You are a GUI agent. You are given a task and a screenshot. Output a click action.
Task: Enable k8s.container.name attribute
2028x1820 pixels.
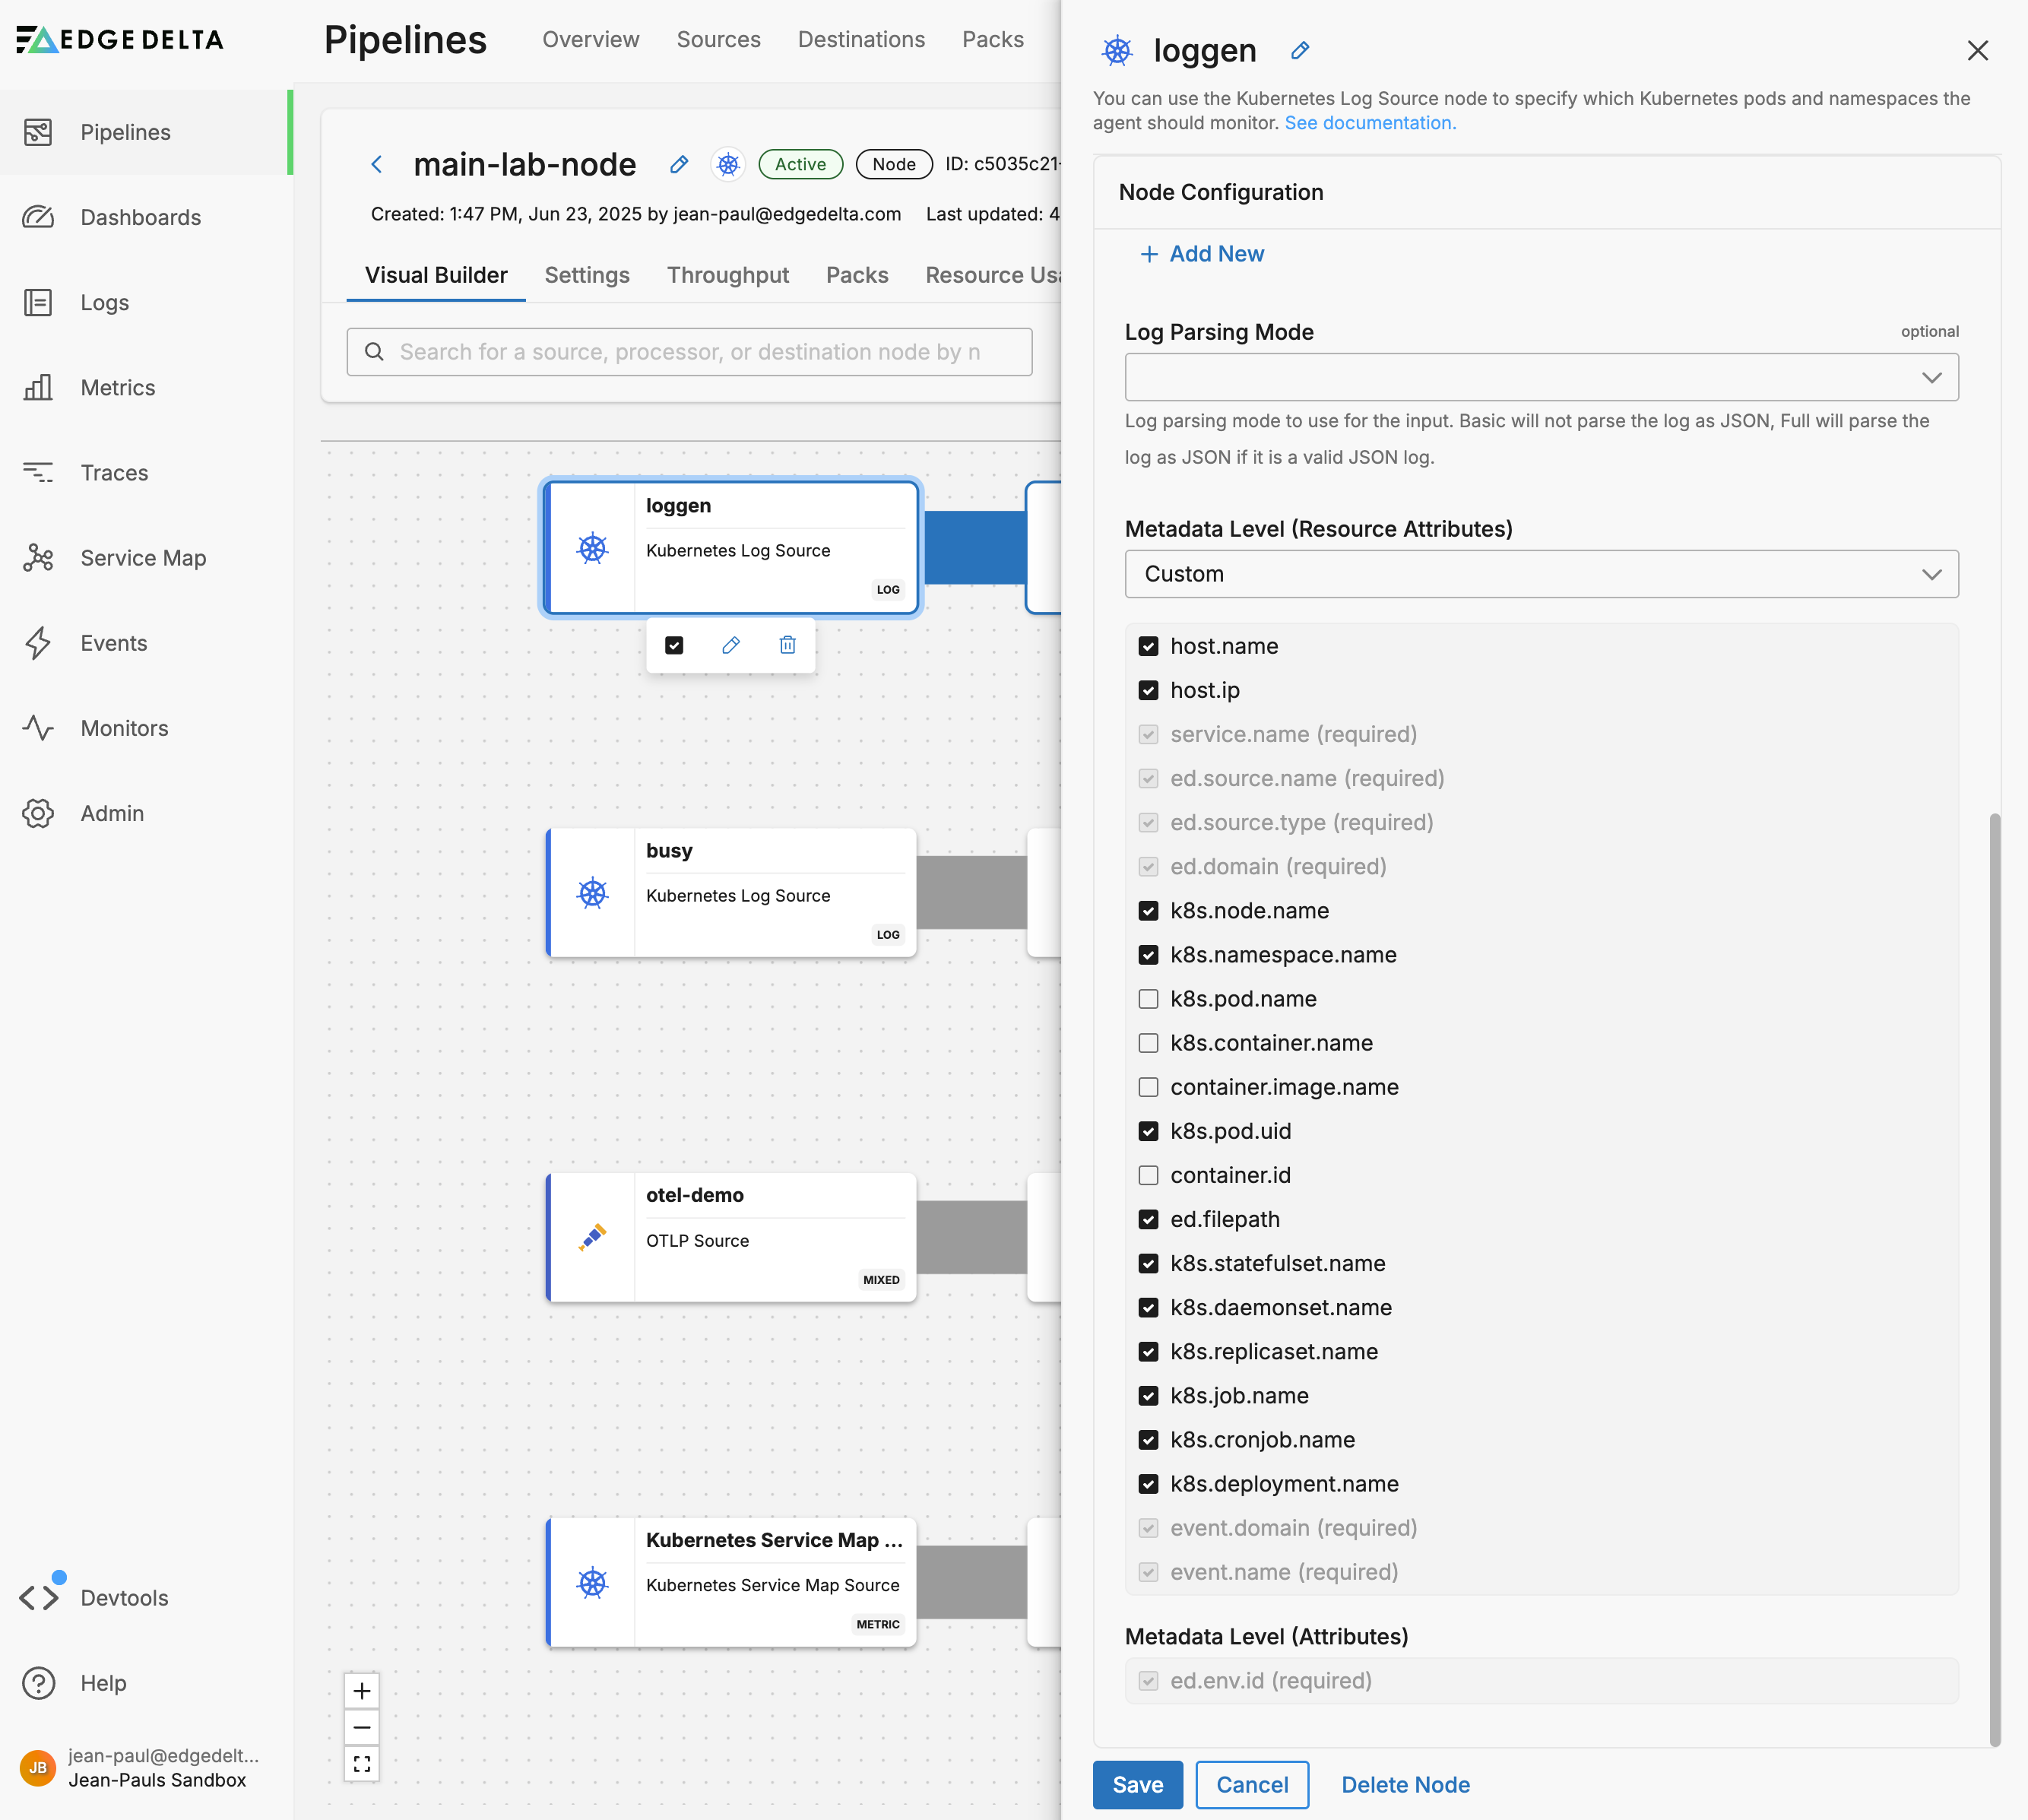(x=1149, y=1042)
